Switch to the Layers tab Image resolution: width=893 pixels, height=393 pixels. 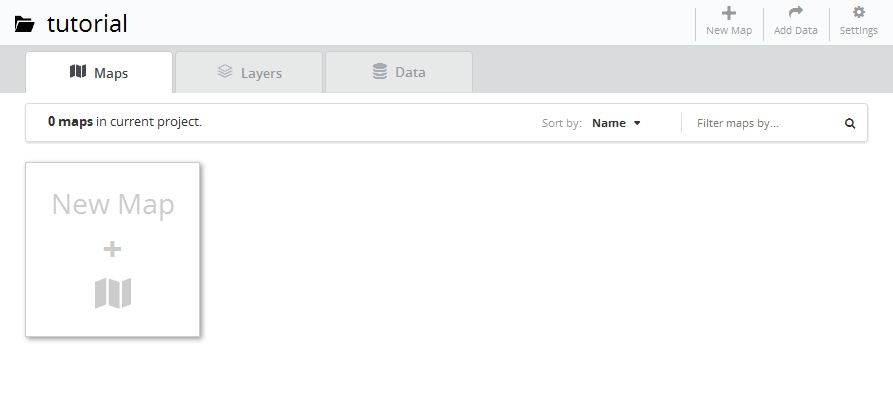coord(249,72)
